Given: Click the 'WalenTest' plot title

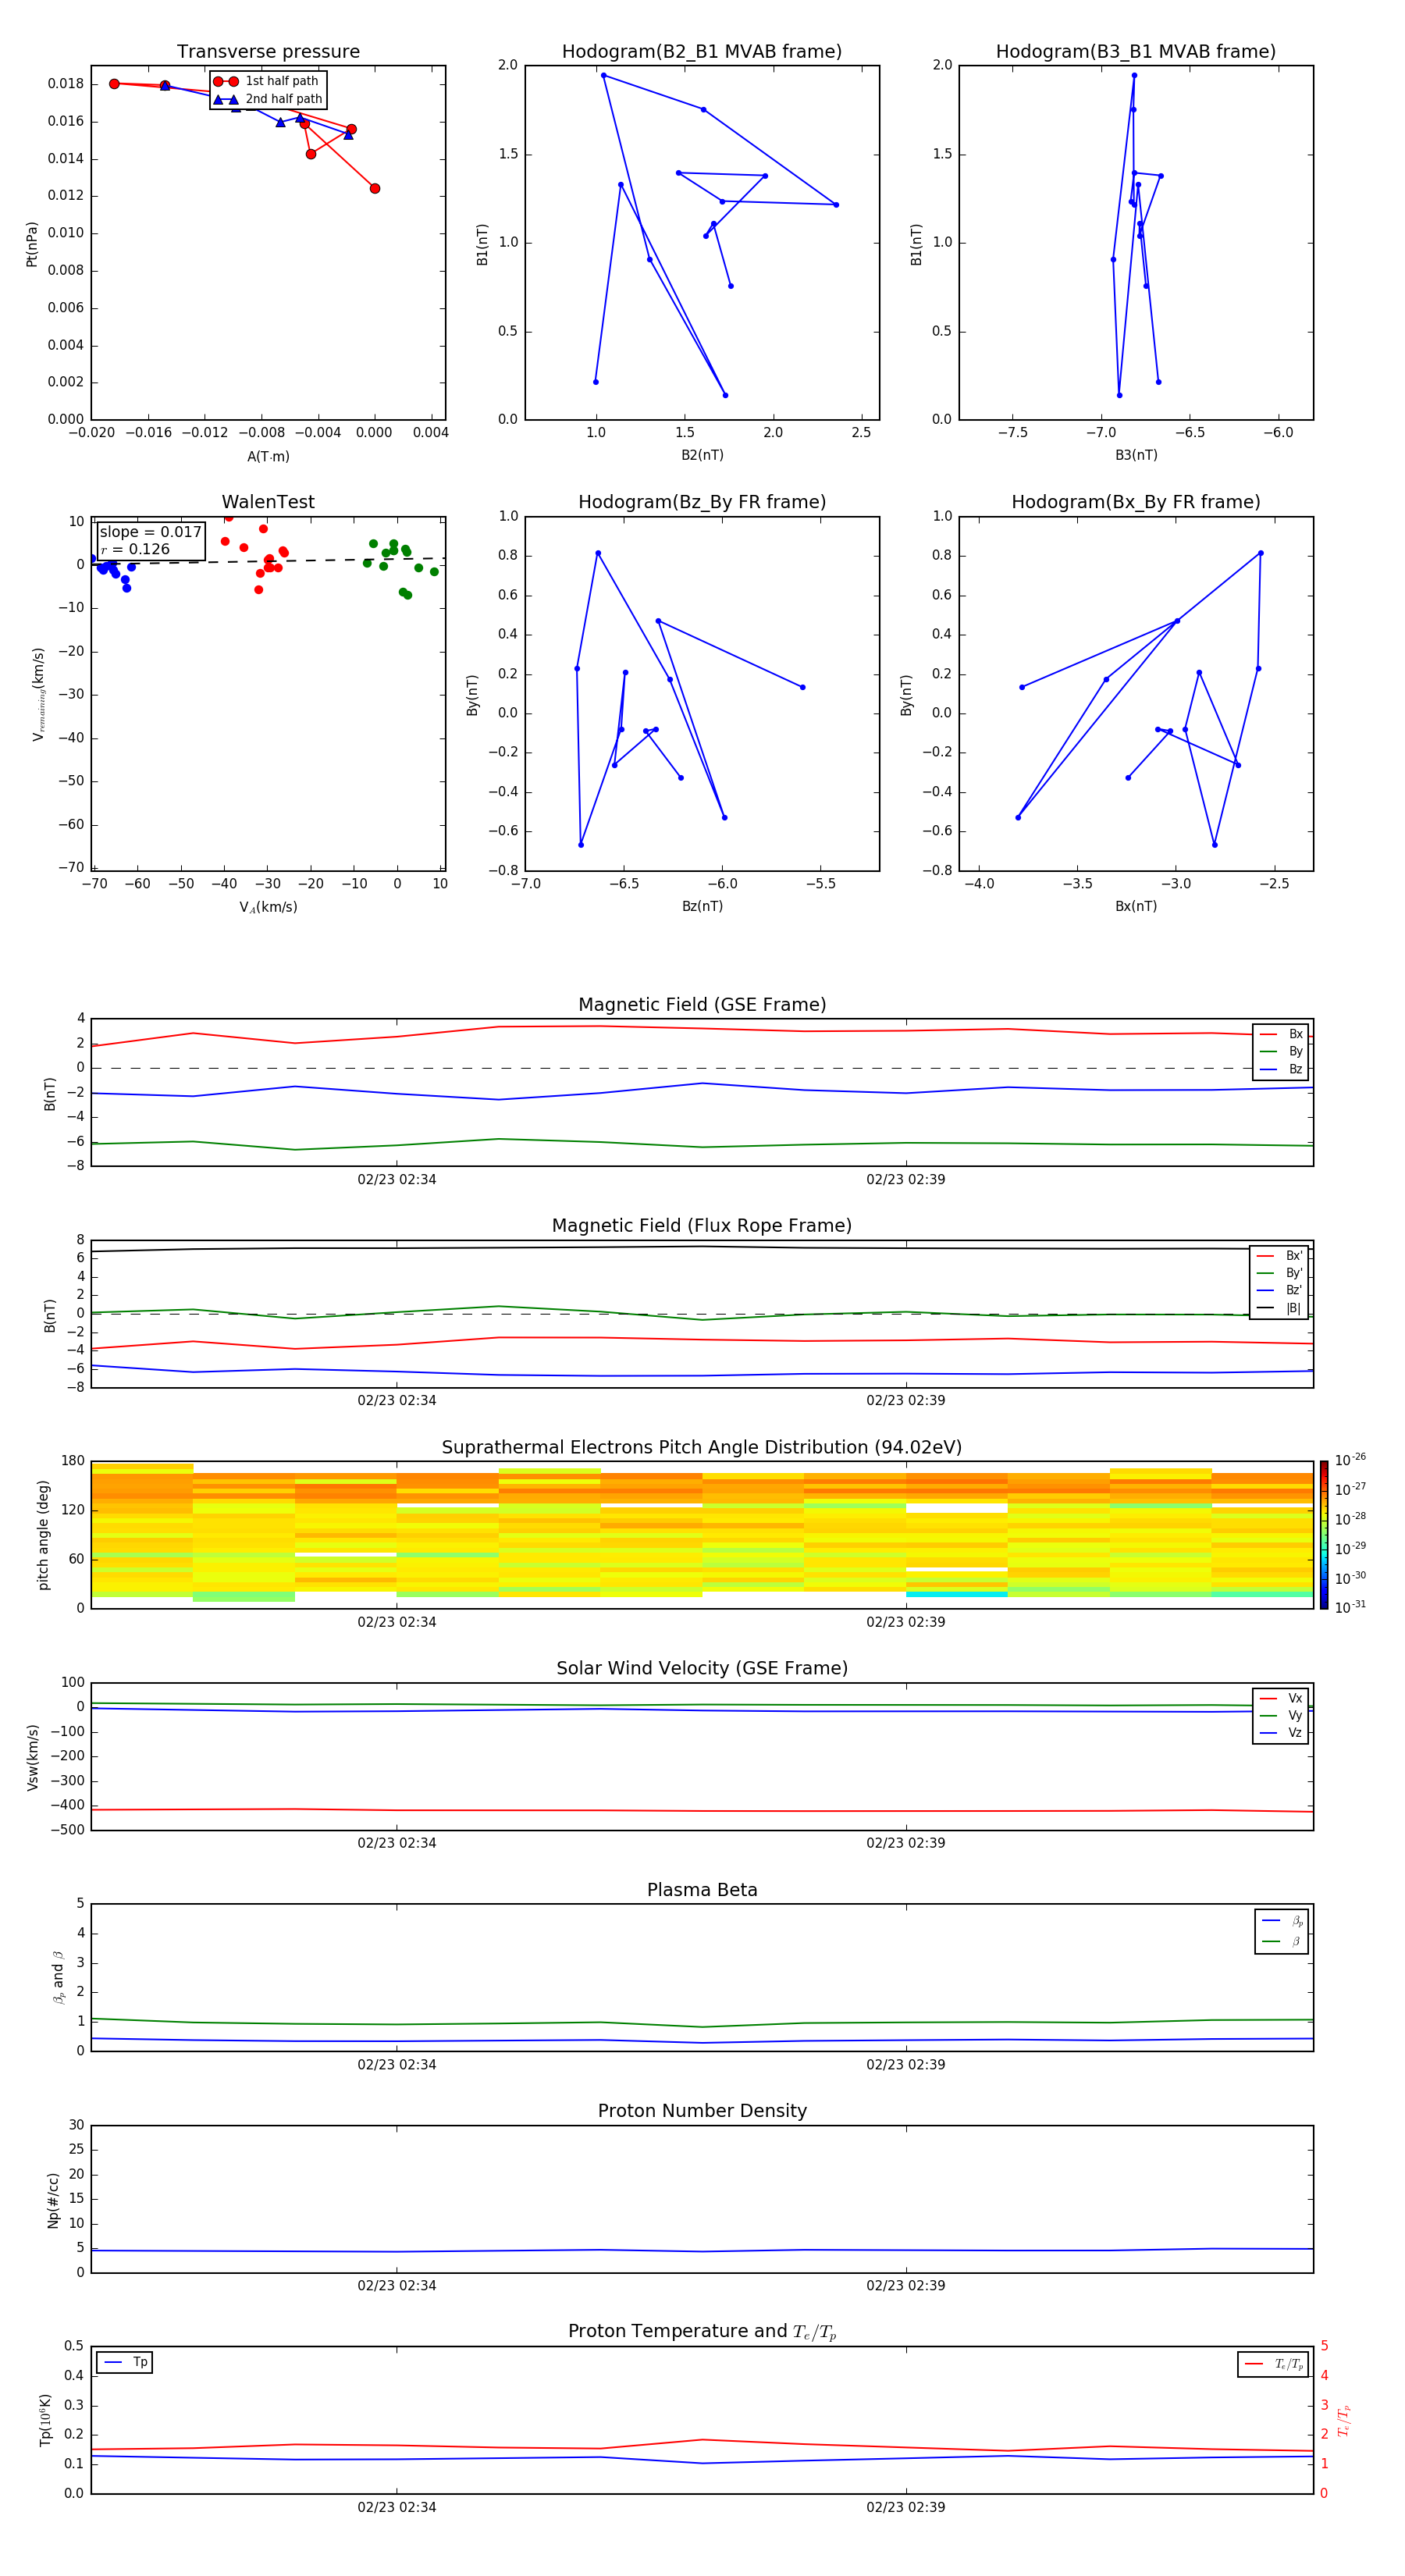Looking at the screenshot, I should click(268, 502).
